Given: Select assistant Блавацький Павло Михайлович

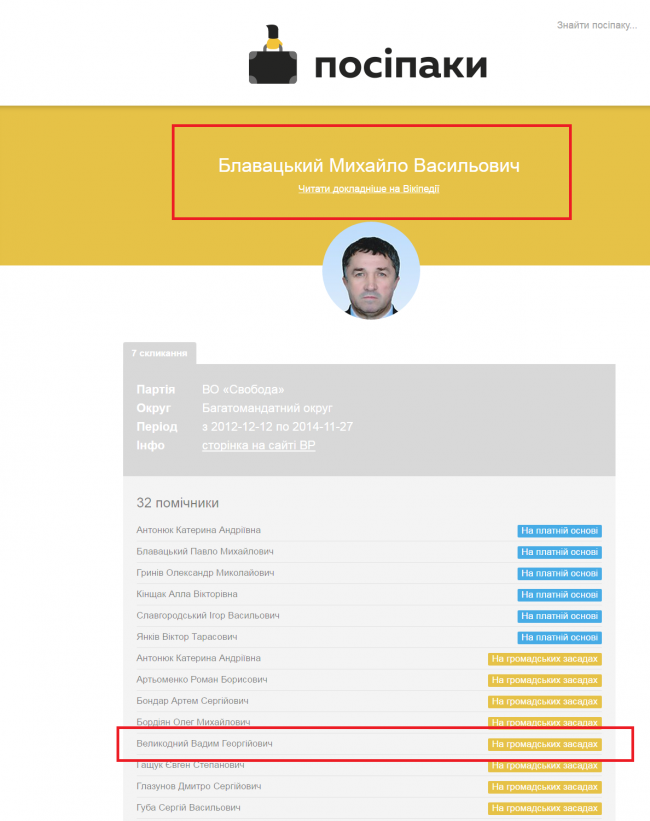Looking at the screenshot, I should (x=204, y=551).
